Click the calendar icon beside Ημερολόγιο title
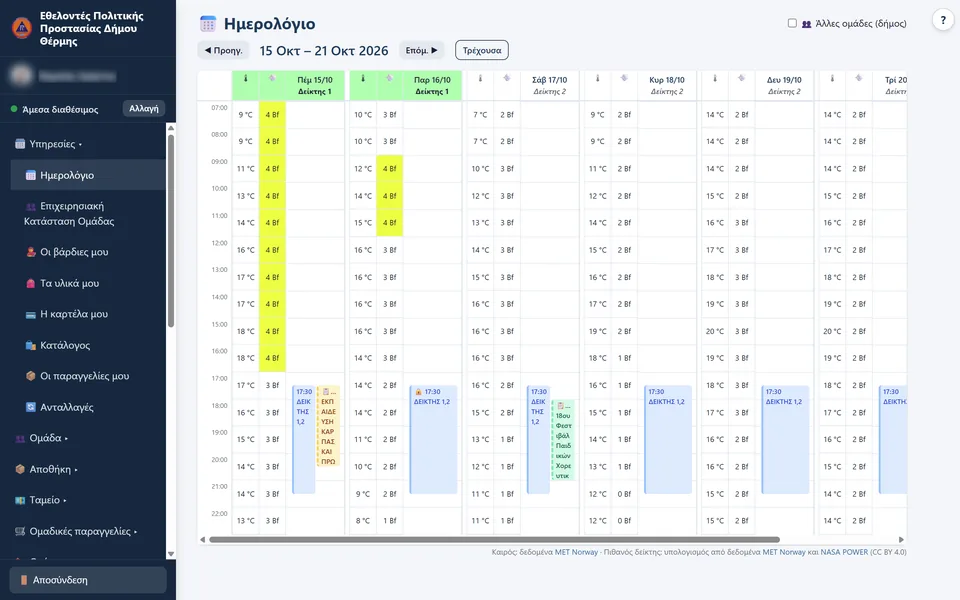The height and width of the screenshot is (600, 960). click(208, 24)
